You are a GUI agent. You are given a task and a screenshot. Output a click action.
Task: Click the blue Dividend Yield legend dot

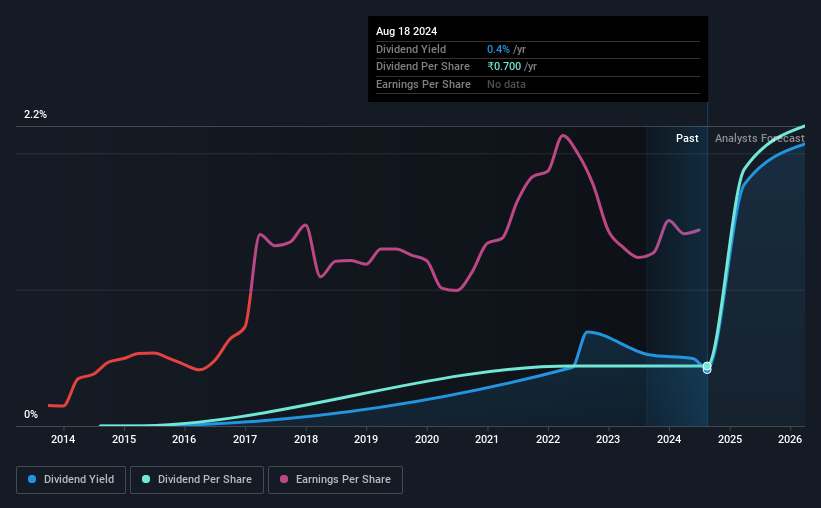tap(32, 479)
